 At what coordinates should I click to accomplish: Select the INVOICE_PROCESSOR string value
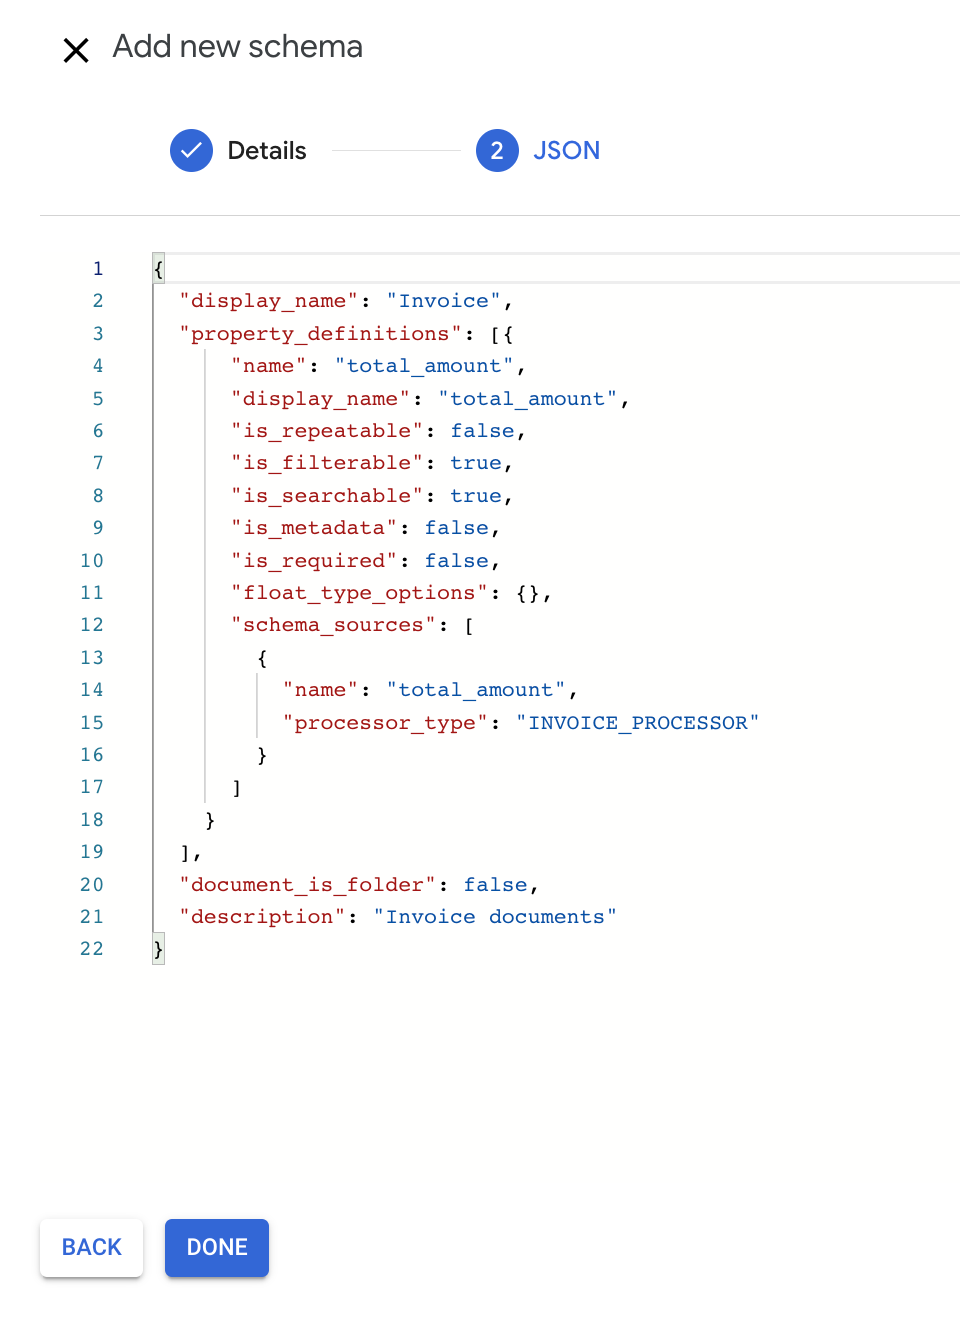(x=637, y=723)
